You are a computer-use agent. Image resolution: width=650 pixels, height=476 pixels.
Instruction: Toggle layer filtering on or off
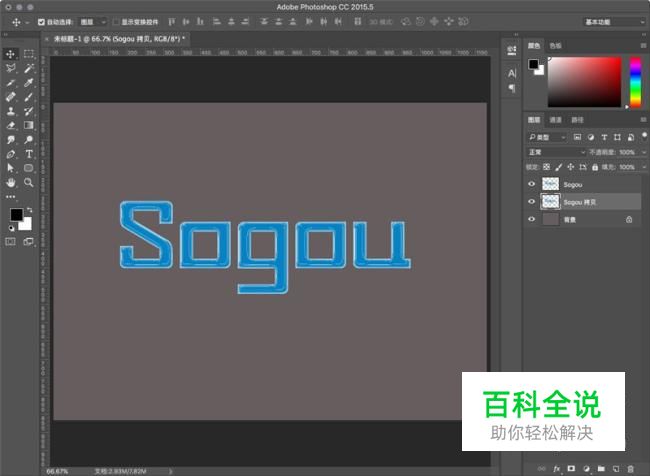(644, 135)
